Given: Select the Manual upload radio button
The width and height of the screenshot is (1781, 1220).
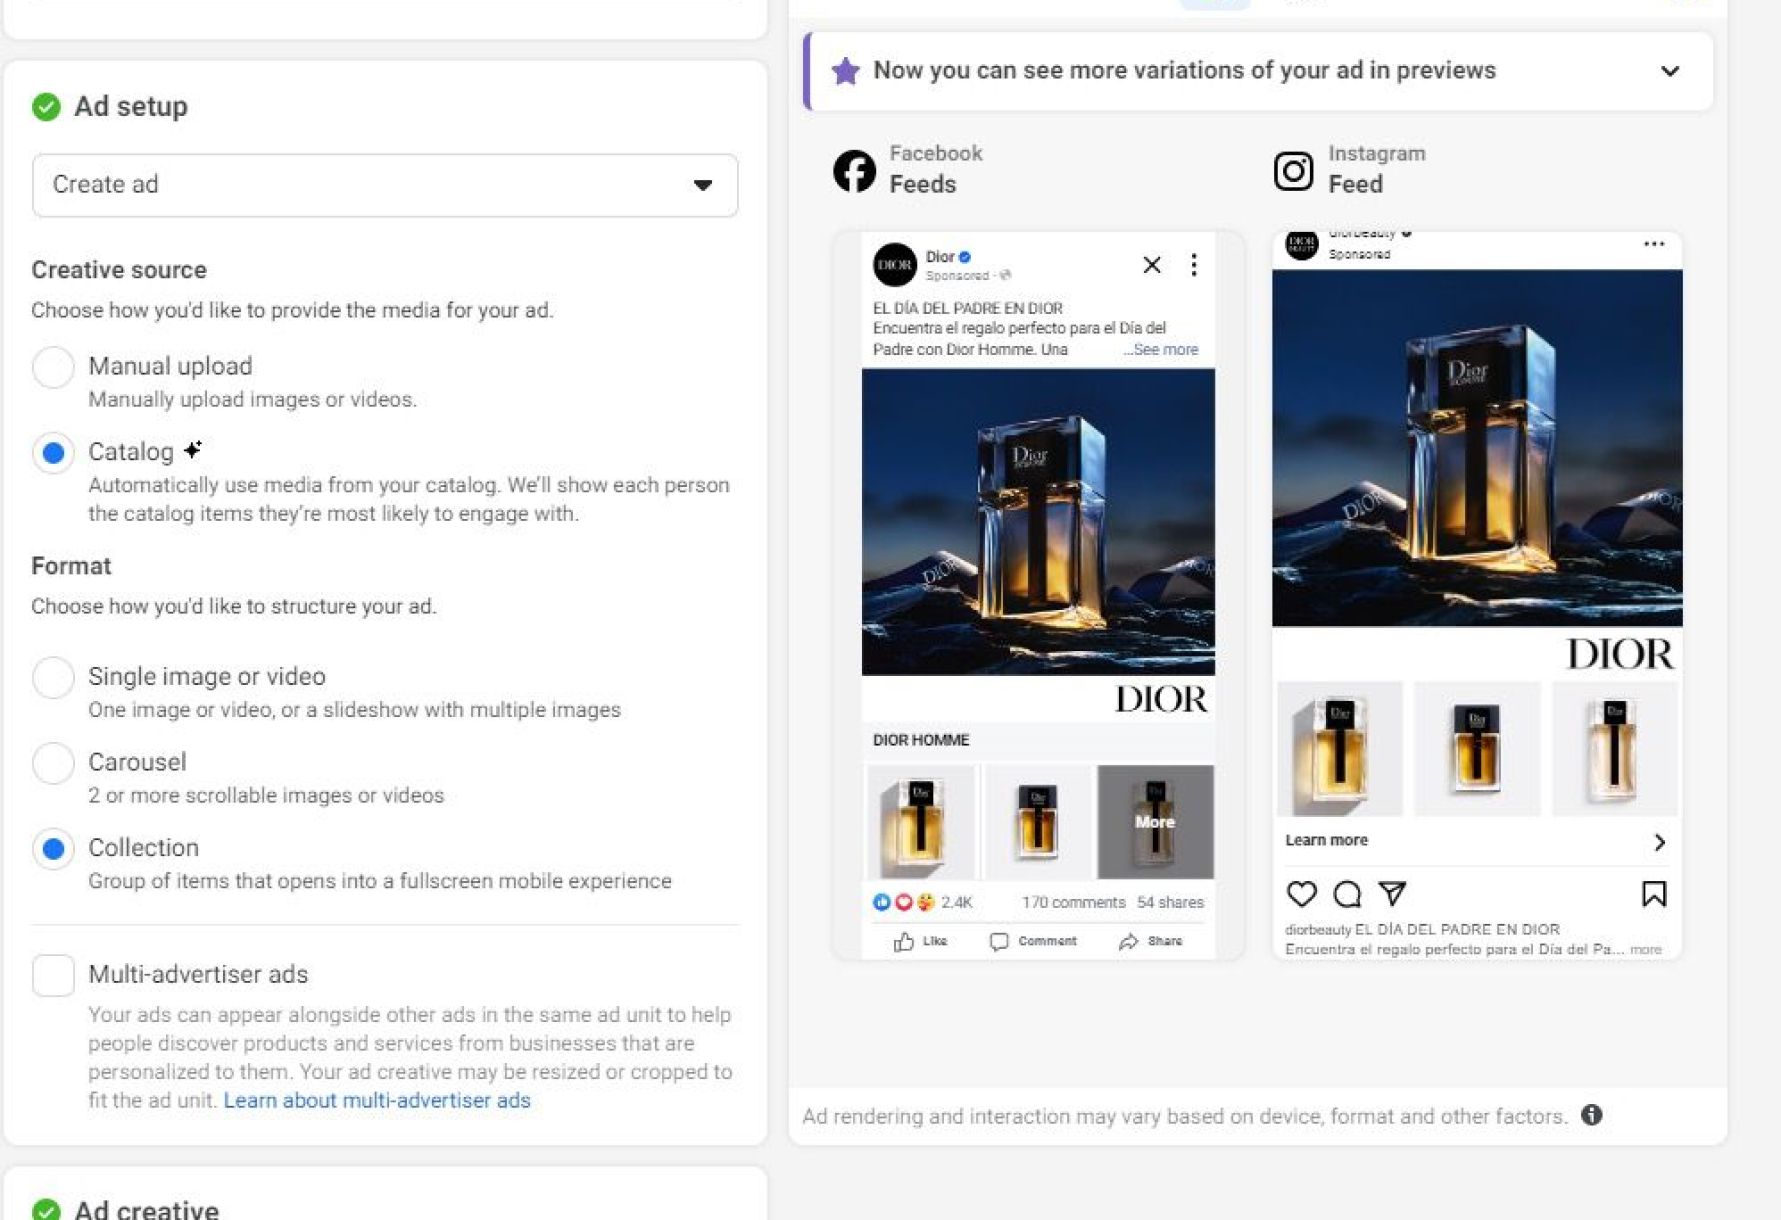Looking at the screenshot, I should 53,367.
